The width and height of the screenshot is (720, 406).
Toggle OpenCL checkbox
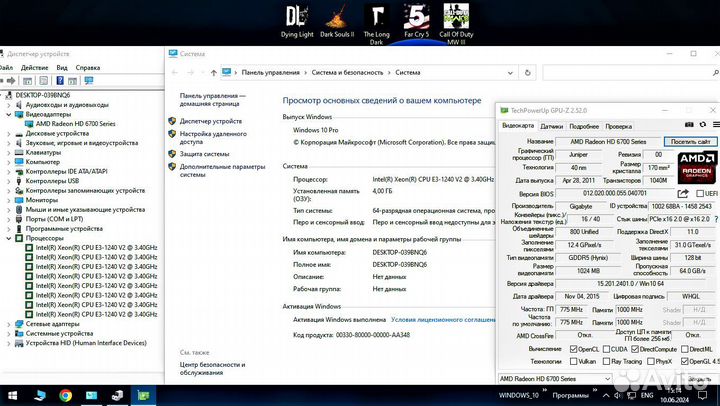(573, 349)
